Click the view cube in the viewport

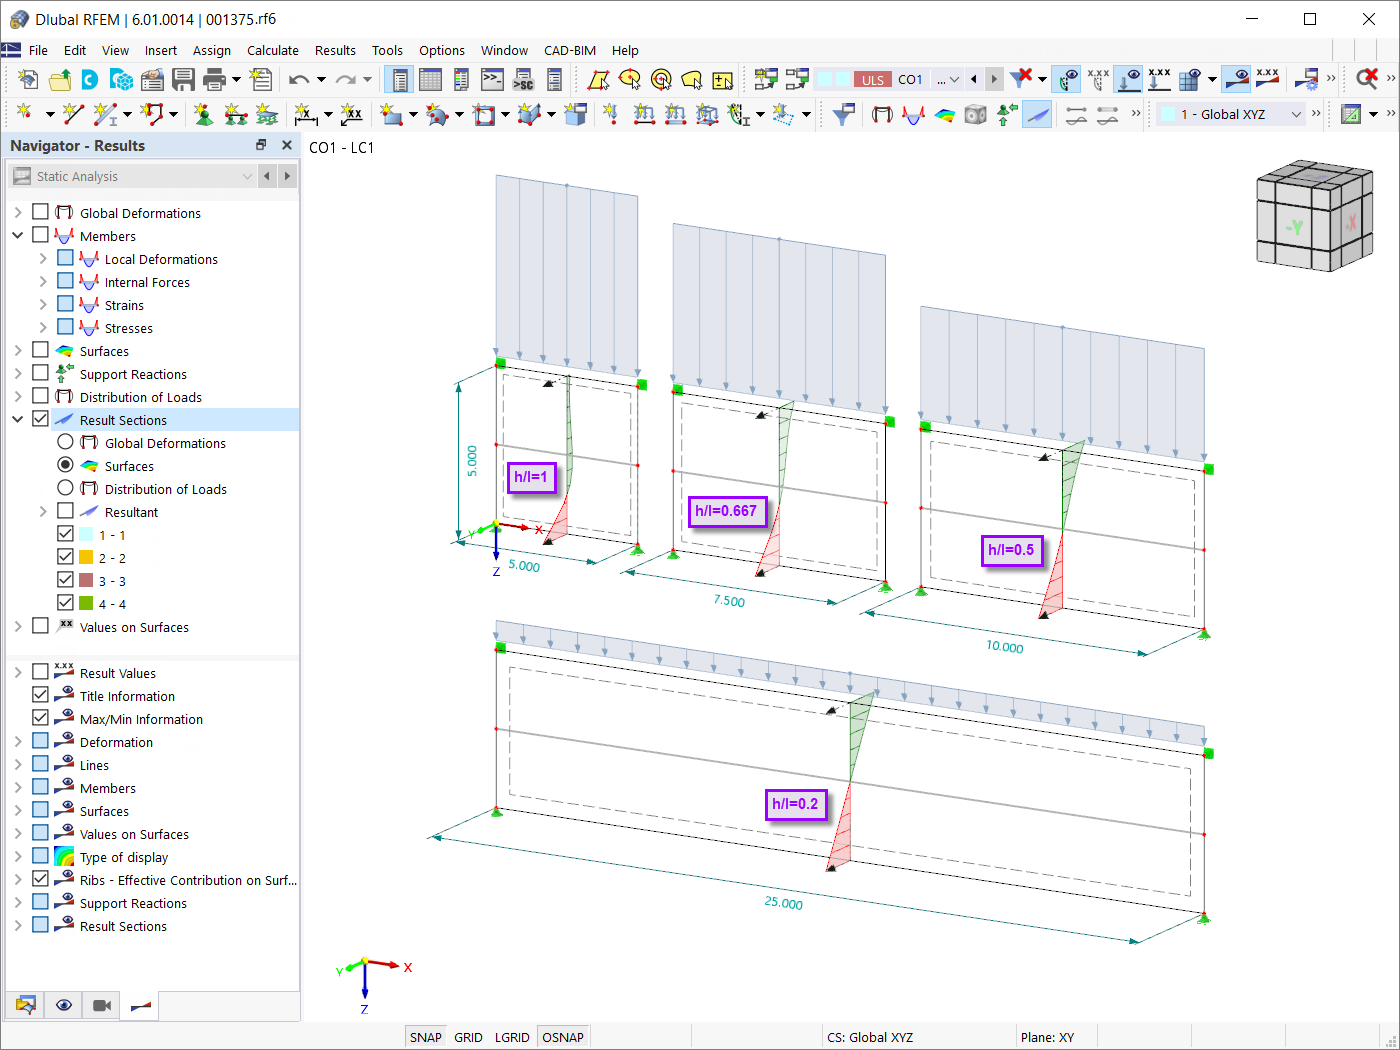[x=1314, y=215]
